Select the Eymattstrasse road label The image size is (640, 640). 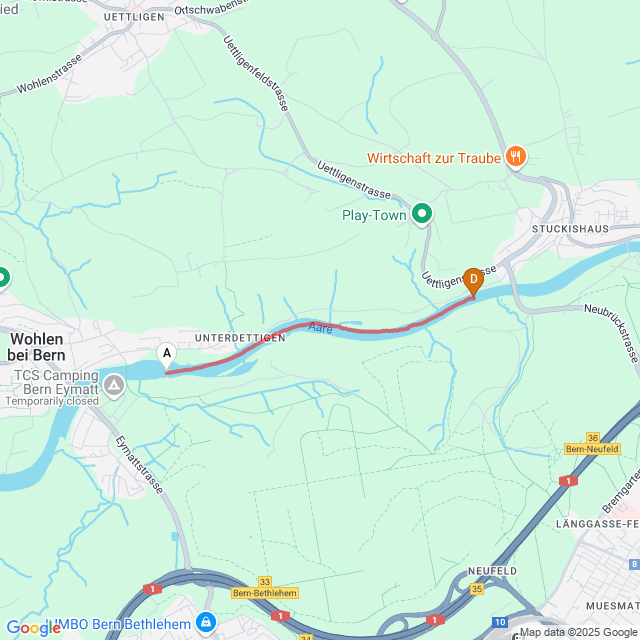tap(140, 465)
